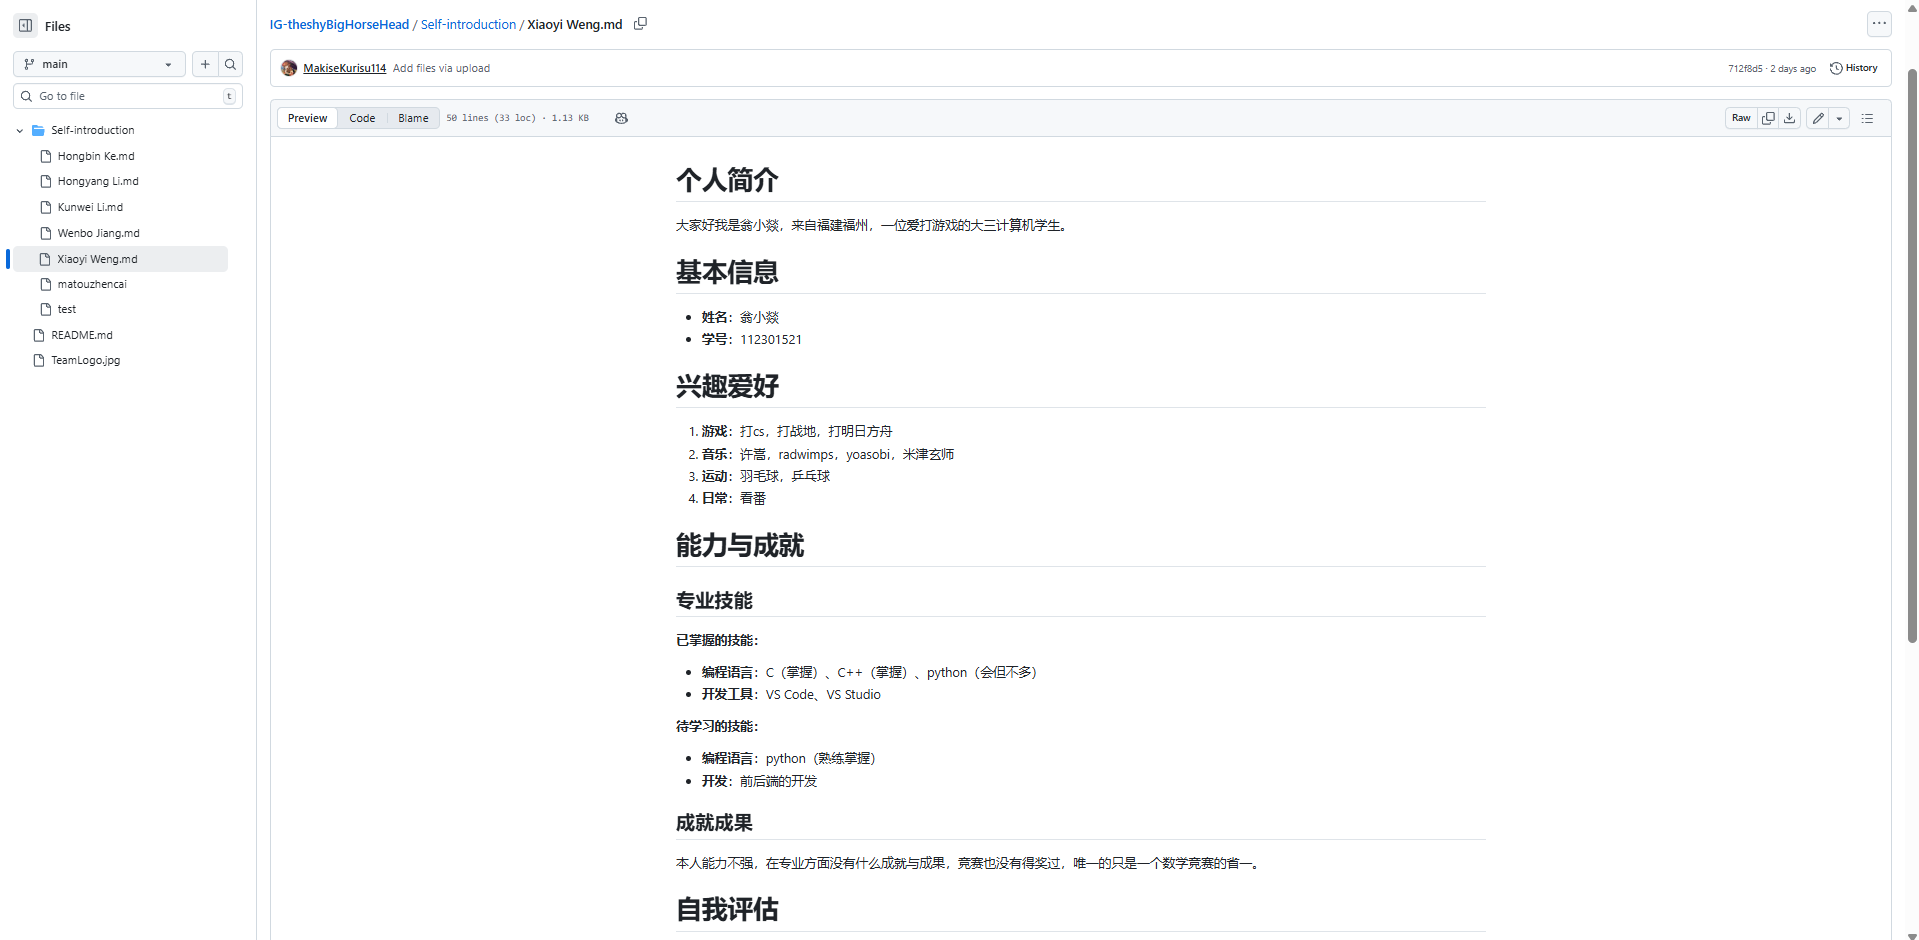The height and width of the screenshot is (940, 1919).
Task: Copy the raw file contents
Action: coord(1767,118)
